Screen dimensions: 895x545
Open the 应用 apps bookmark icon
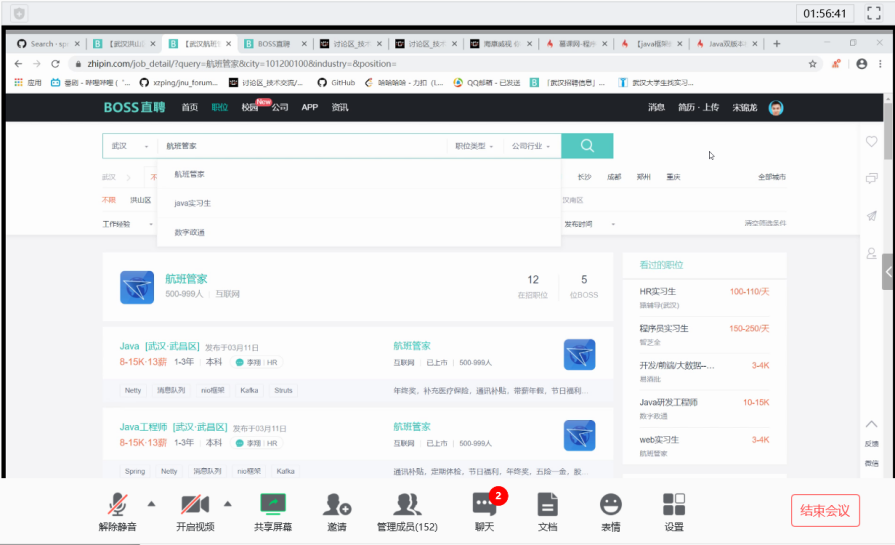[27, 83]
